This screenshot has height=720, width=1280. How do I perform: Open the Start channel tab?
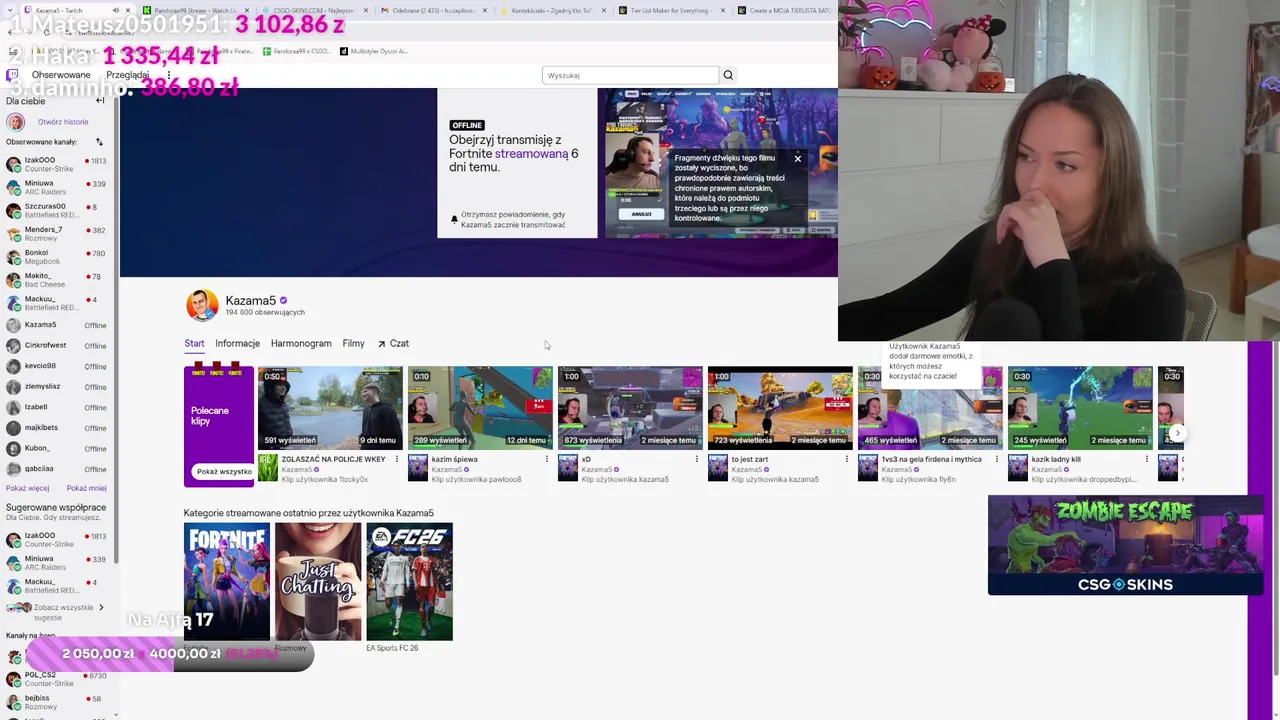(194, 343)
